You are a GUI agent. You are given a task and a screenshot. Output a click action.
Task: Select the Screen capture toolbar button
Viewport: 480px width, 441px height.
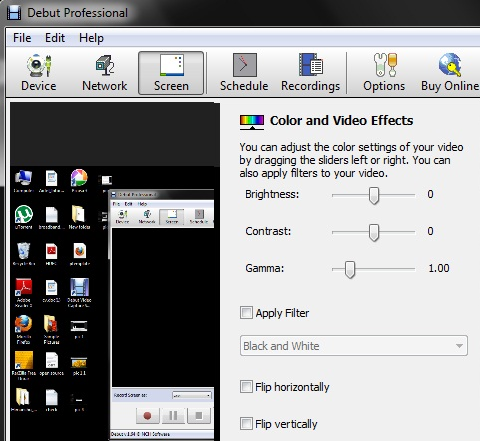tap(171, 73)
